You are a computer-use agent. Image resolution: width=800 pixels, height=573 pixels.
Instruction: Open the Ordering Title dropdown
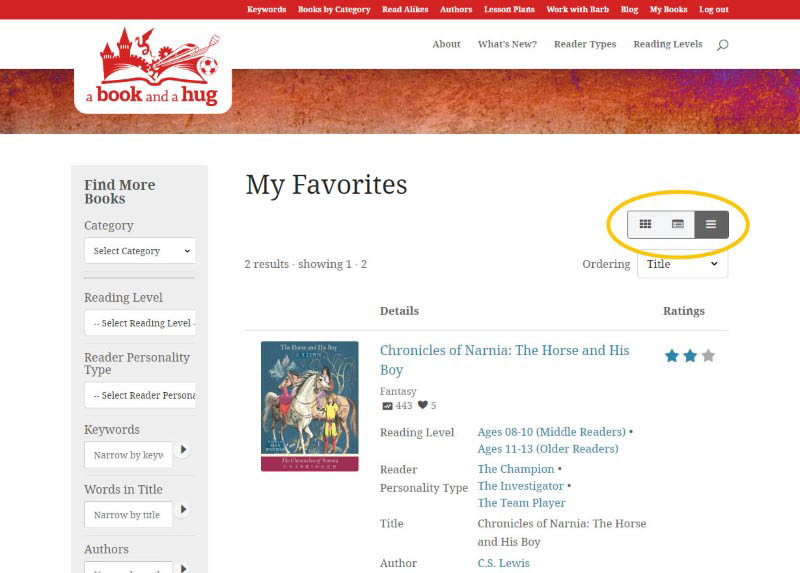pyautogui.click(x=682, y=265)
